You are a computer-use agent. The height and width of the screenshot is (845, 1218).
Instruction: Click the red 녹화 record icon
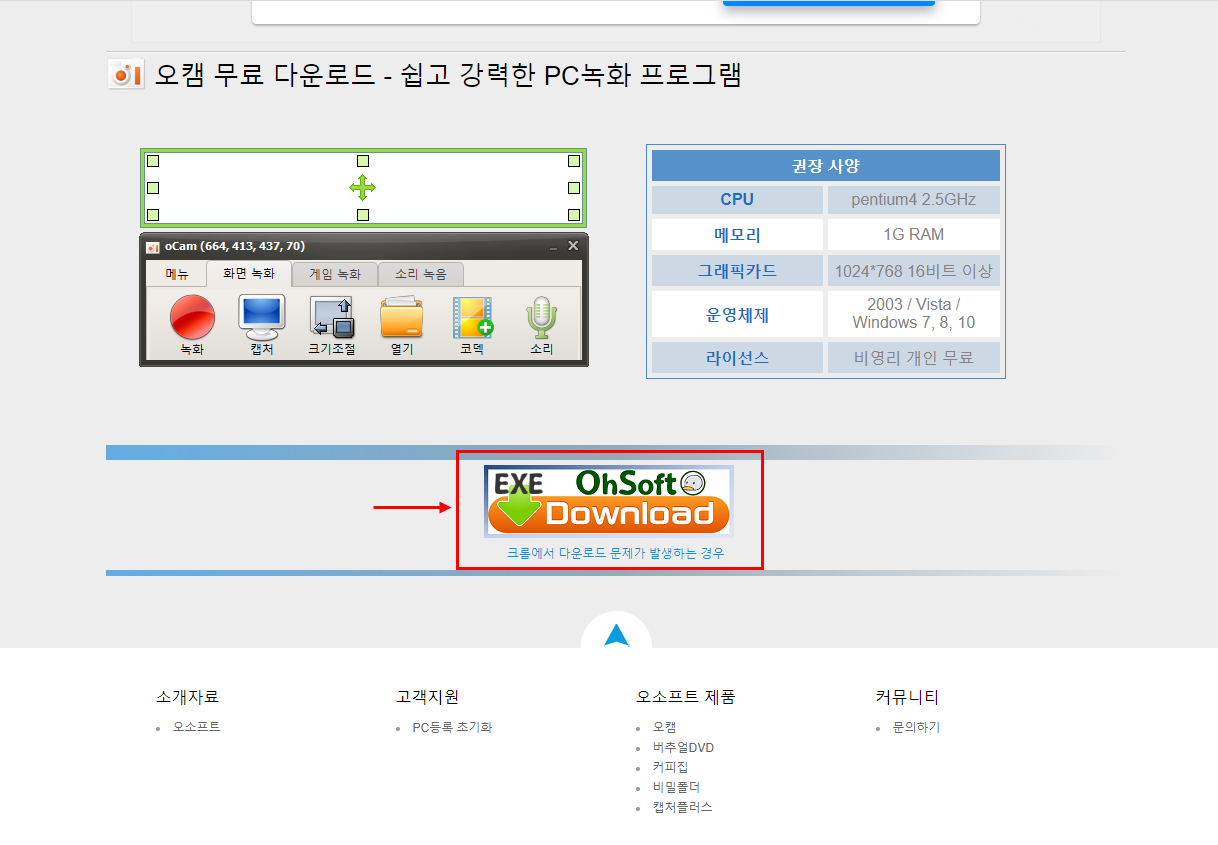[192, 319]
